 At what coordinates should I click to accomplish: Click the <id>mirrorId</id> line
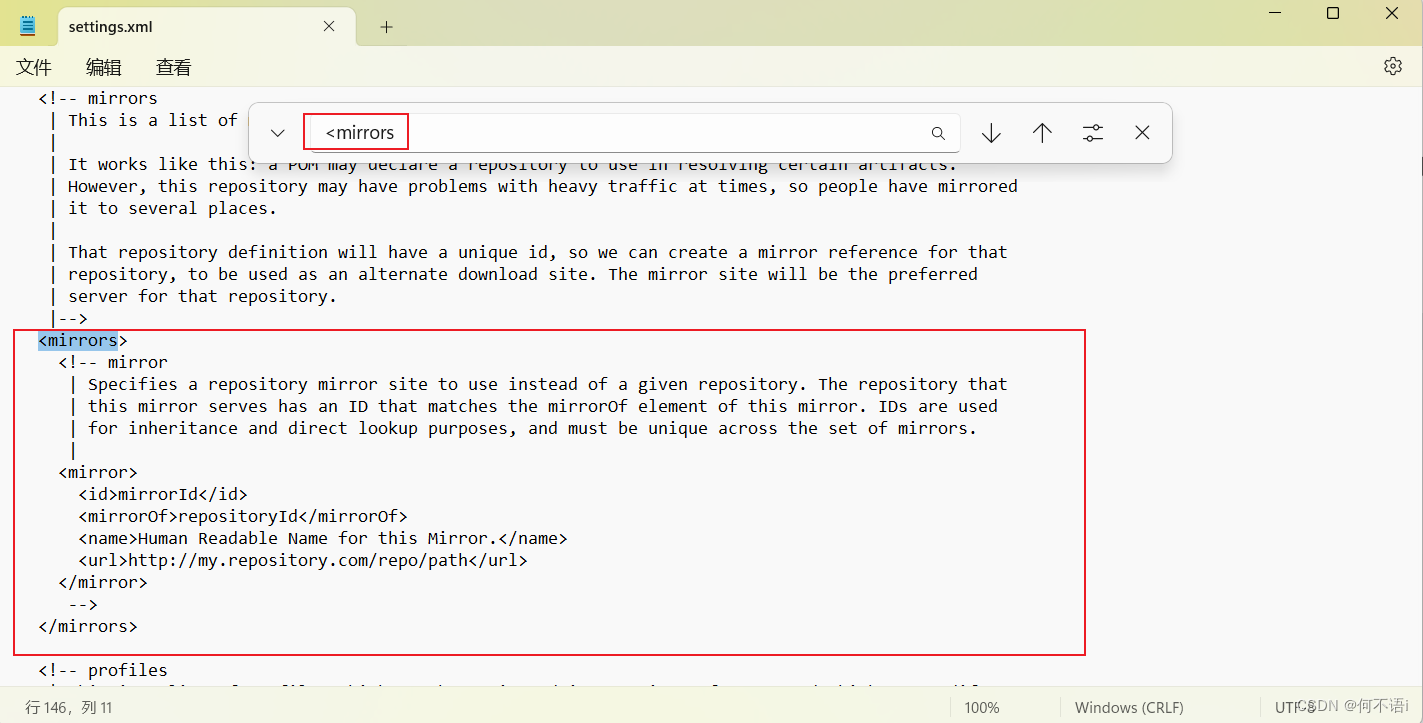click(x=163, y=494)
